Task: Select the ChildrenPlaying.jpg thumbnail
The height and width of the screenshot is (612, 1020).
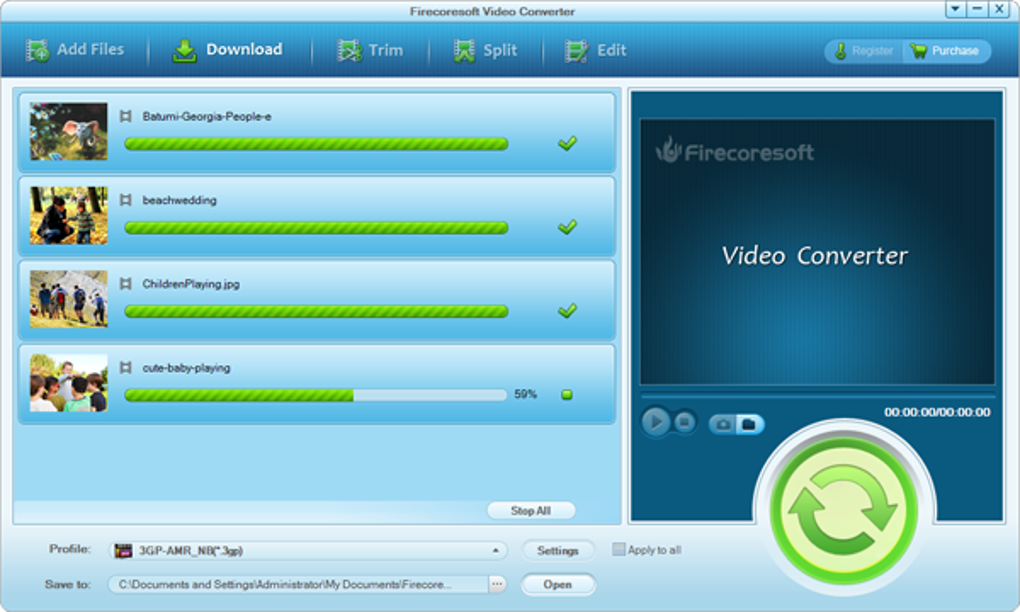Action: (68, 299)
